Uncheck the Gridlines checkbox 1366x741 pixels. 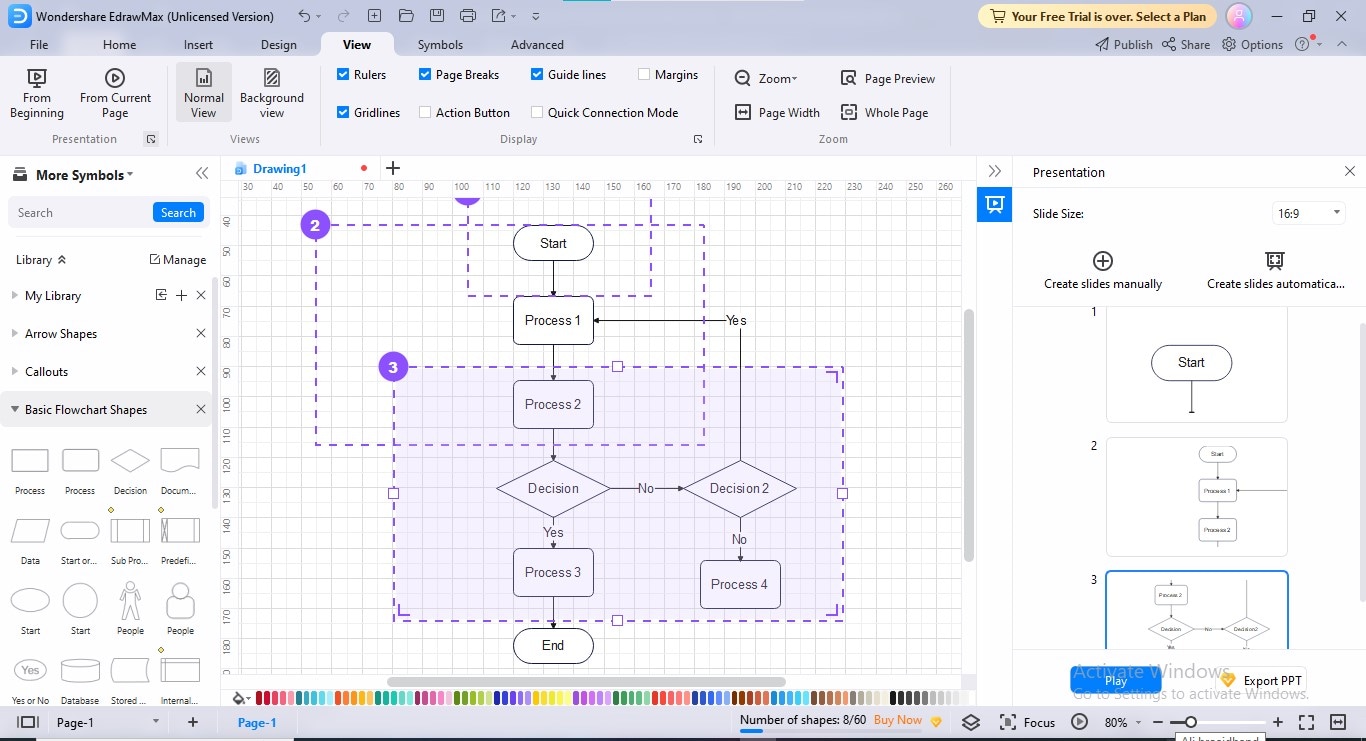343,113
